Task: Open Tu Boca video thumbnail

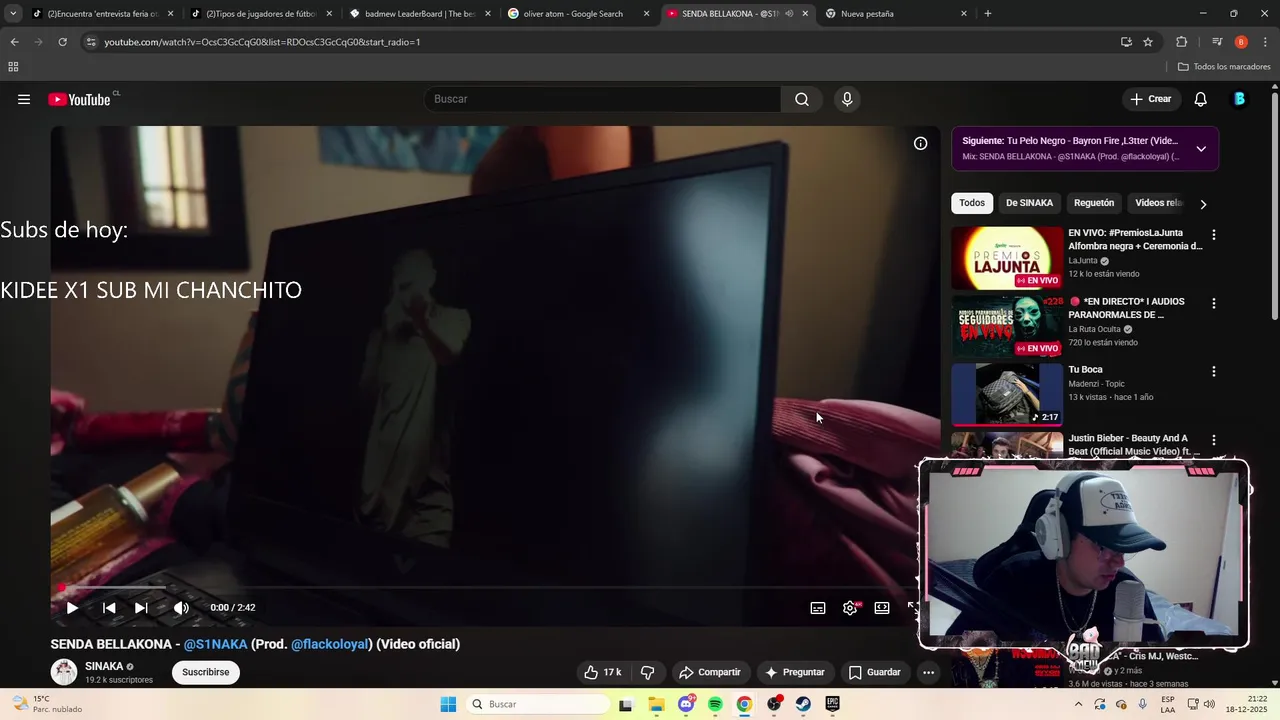Action: 1007,394
